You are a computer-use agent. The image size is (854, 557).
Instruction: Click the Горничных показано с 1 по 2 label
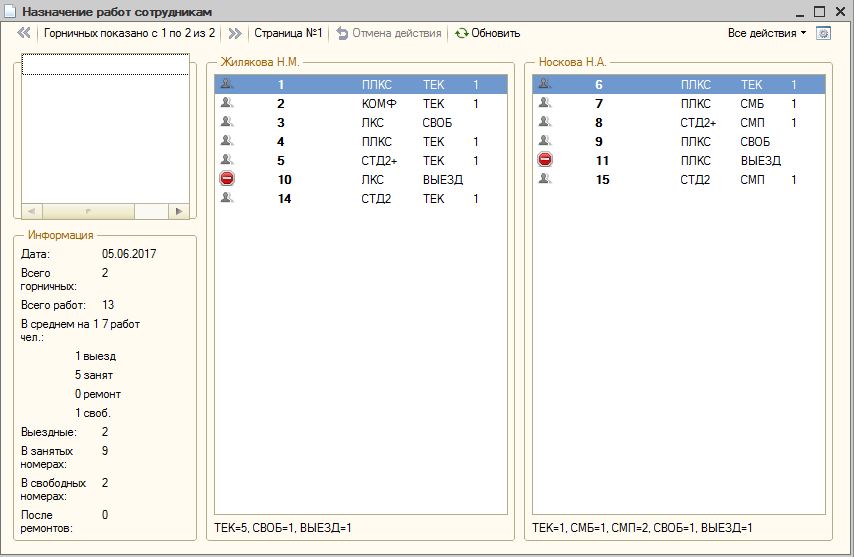coord(129,33)
